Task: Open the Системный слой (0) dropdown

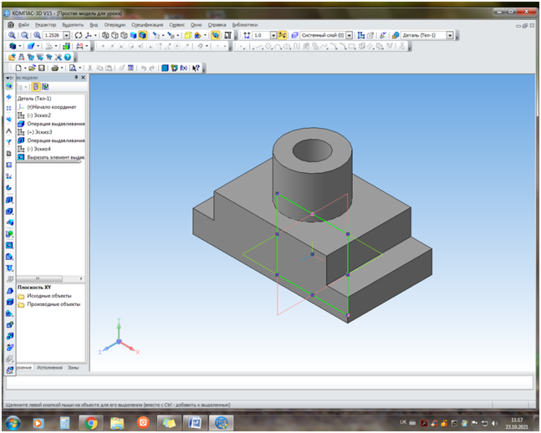Action: coord(349,35)
